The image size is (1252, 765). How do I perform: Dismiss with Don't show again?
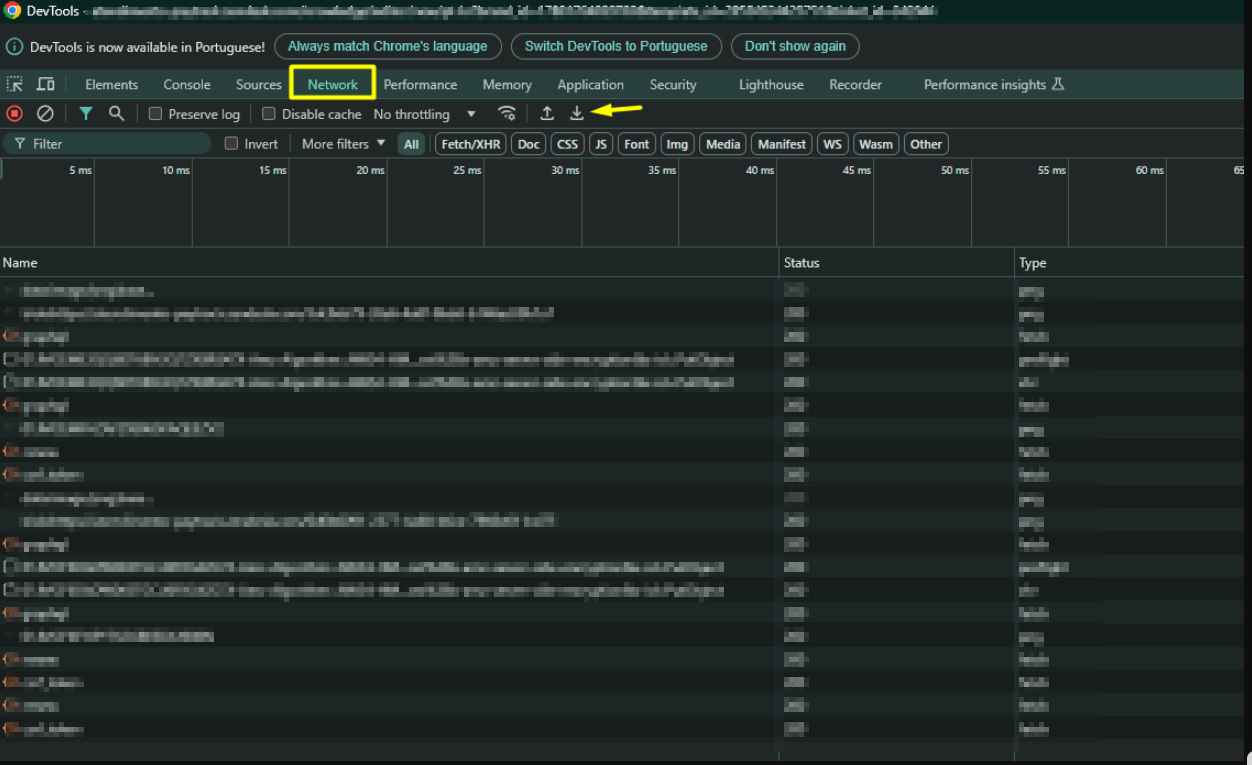pyautogui.click(x=795, y=46)
